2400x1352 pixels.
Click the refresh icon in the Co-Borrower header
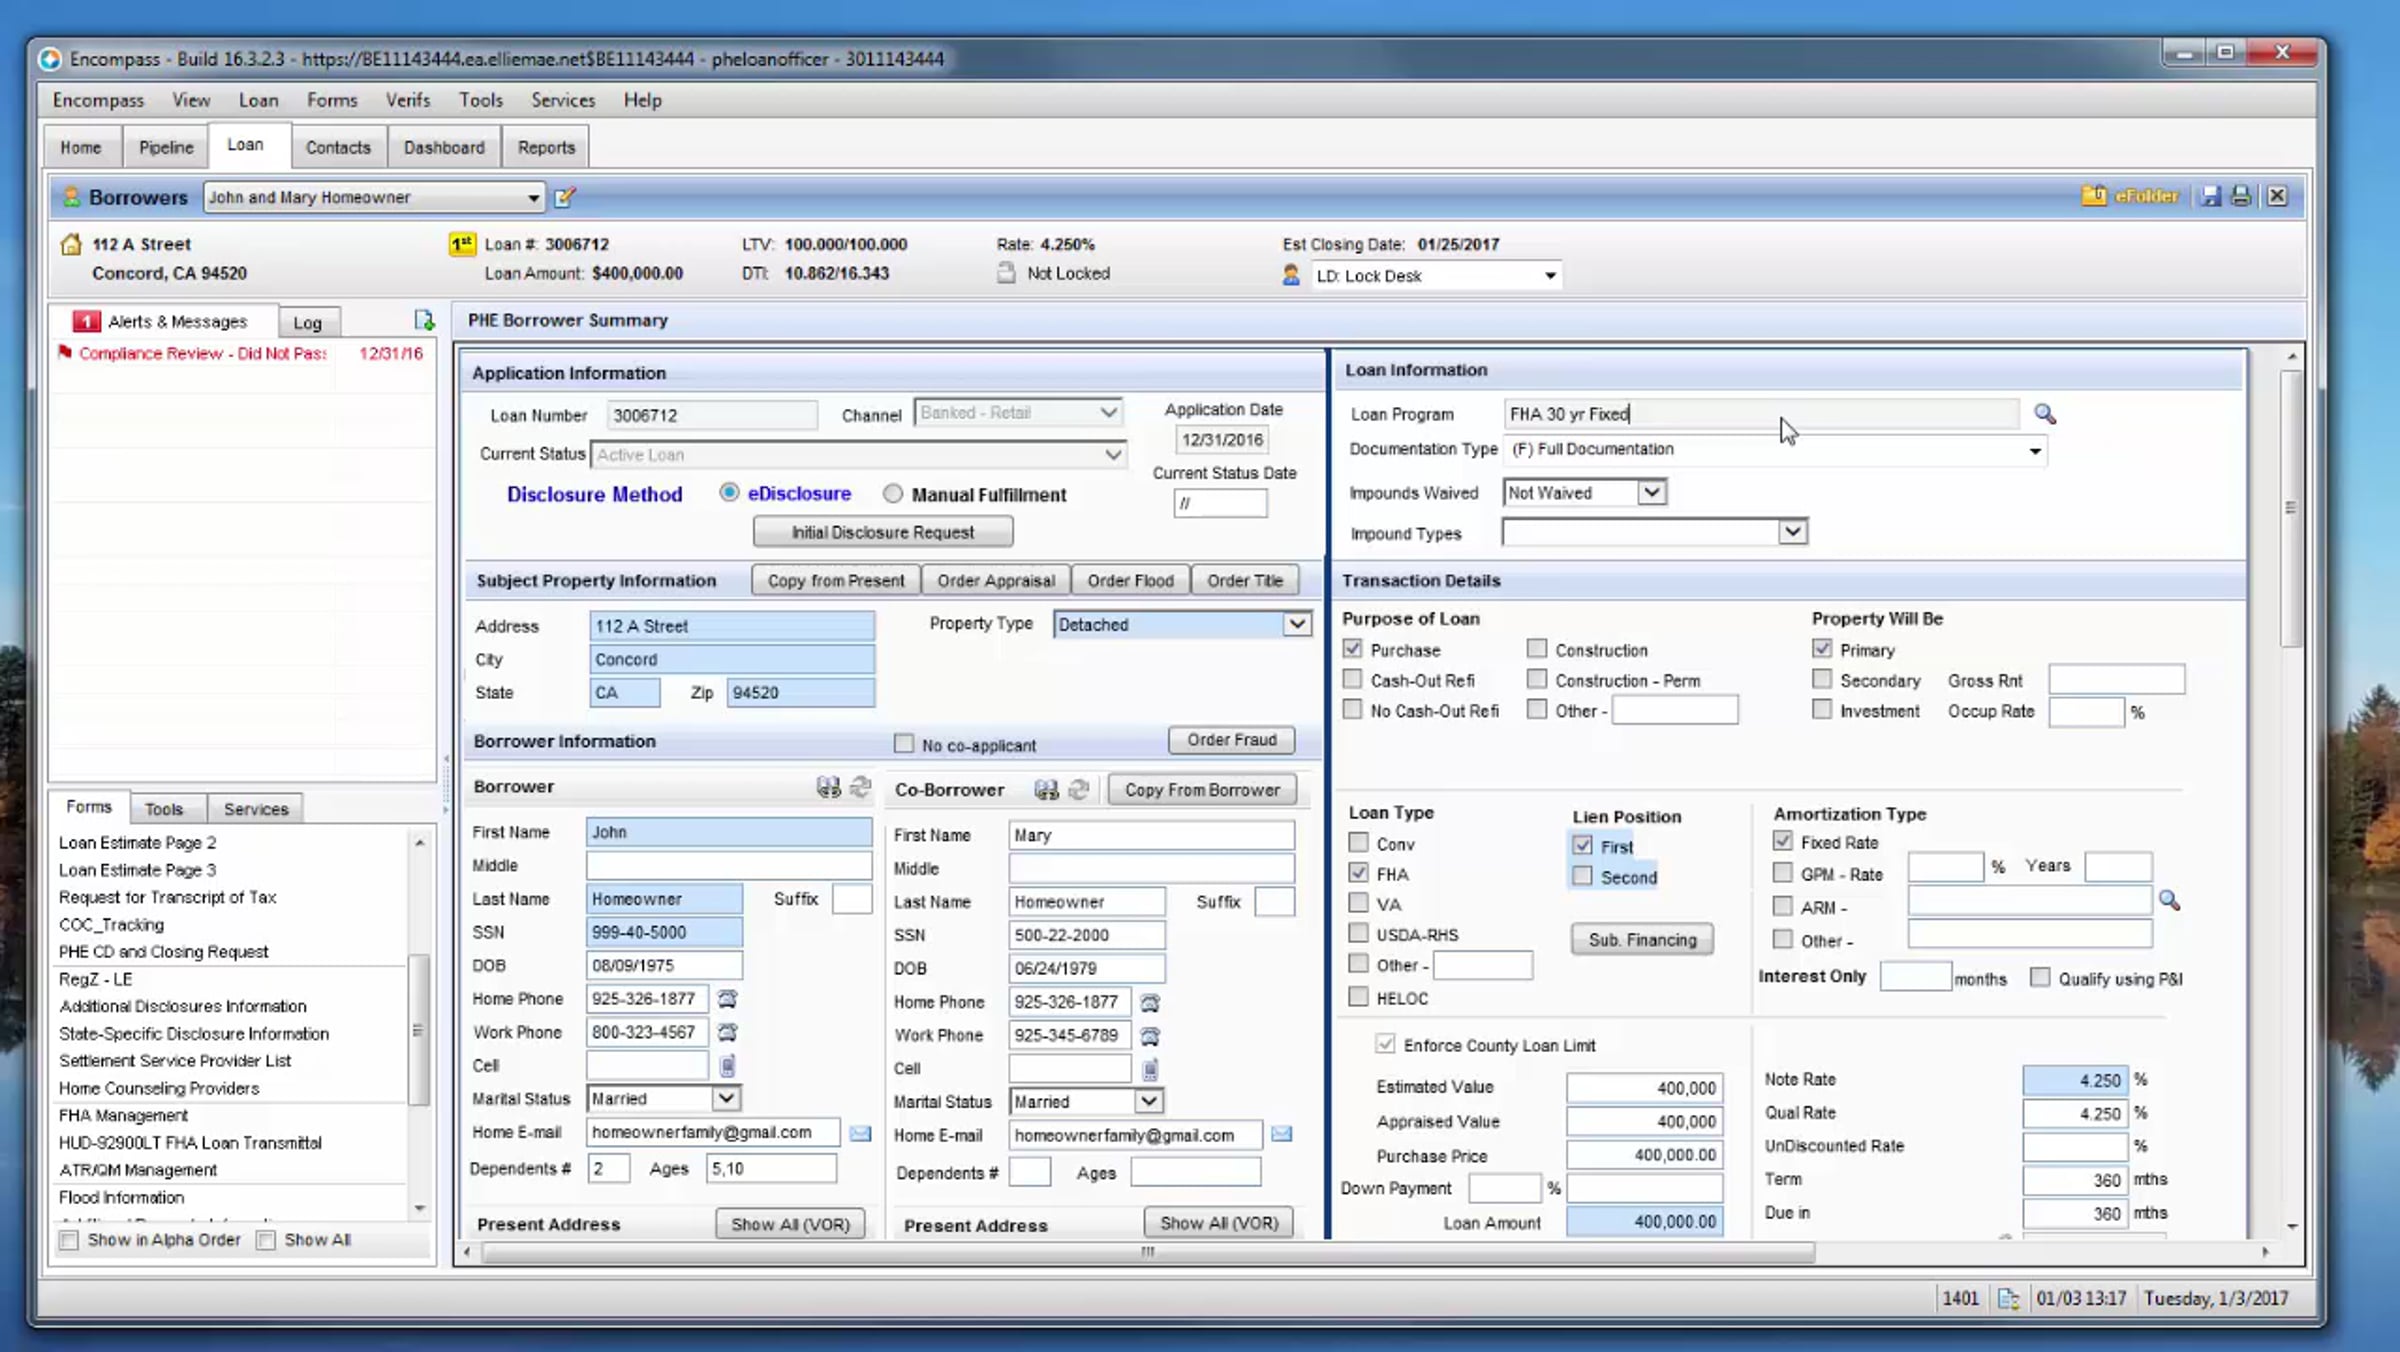coord(1078,790)
